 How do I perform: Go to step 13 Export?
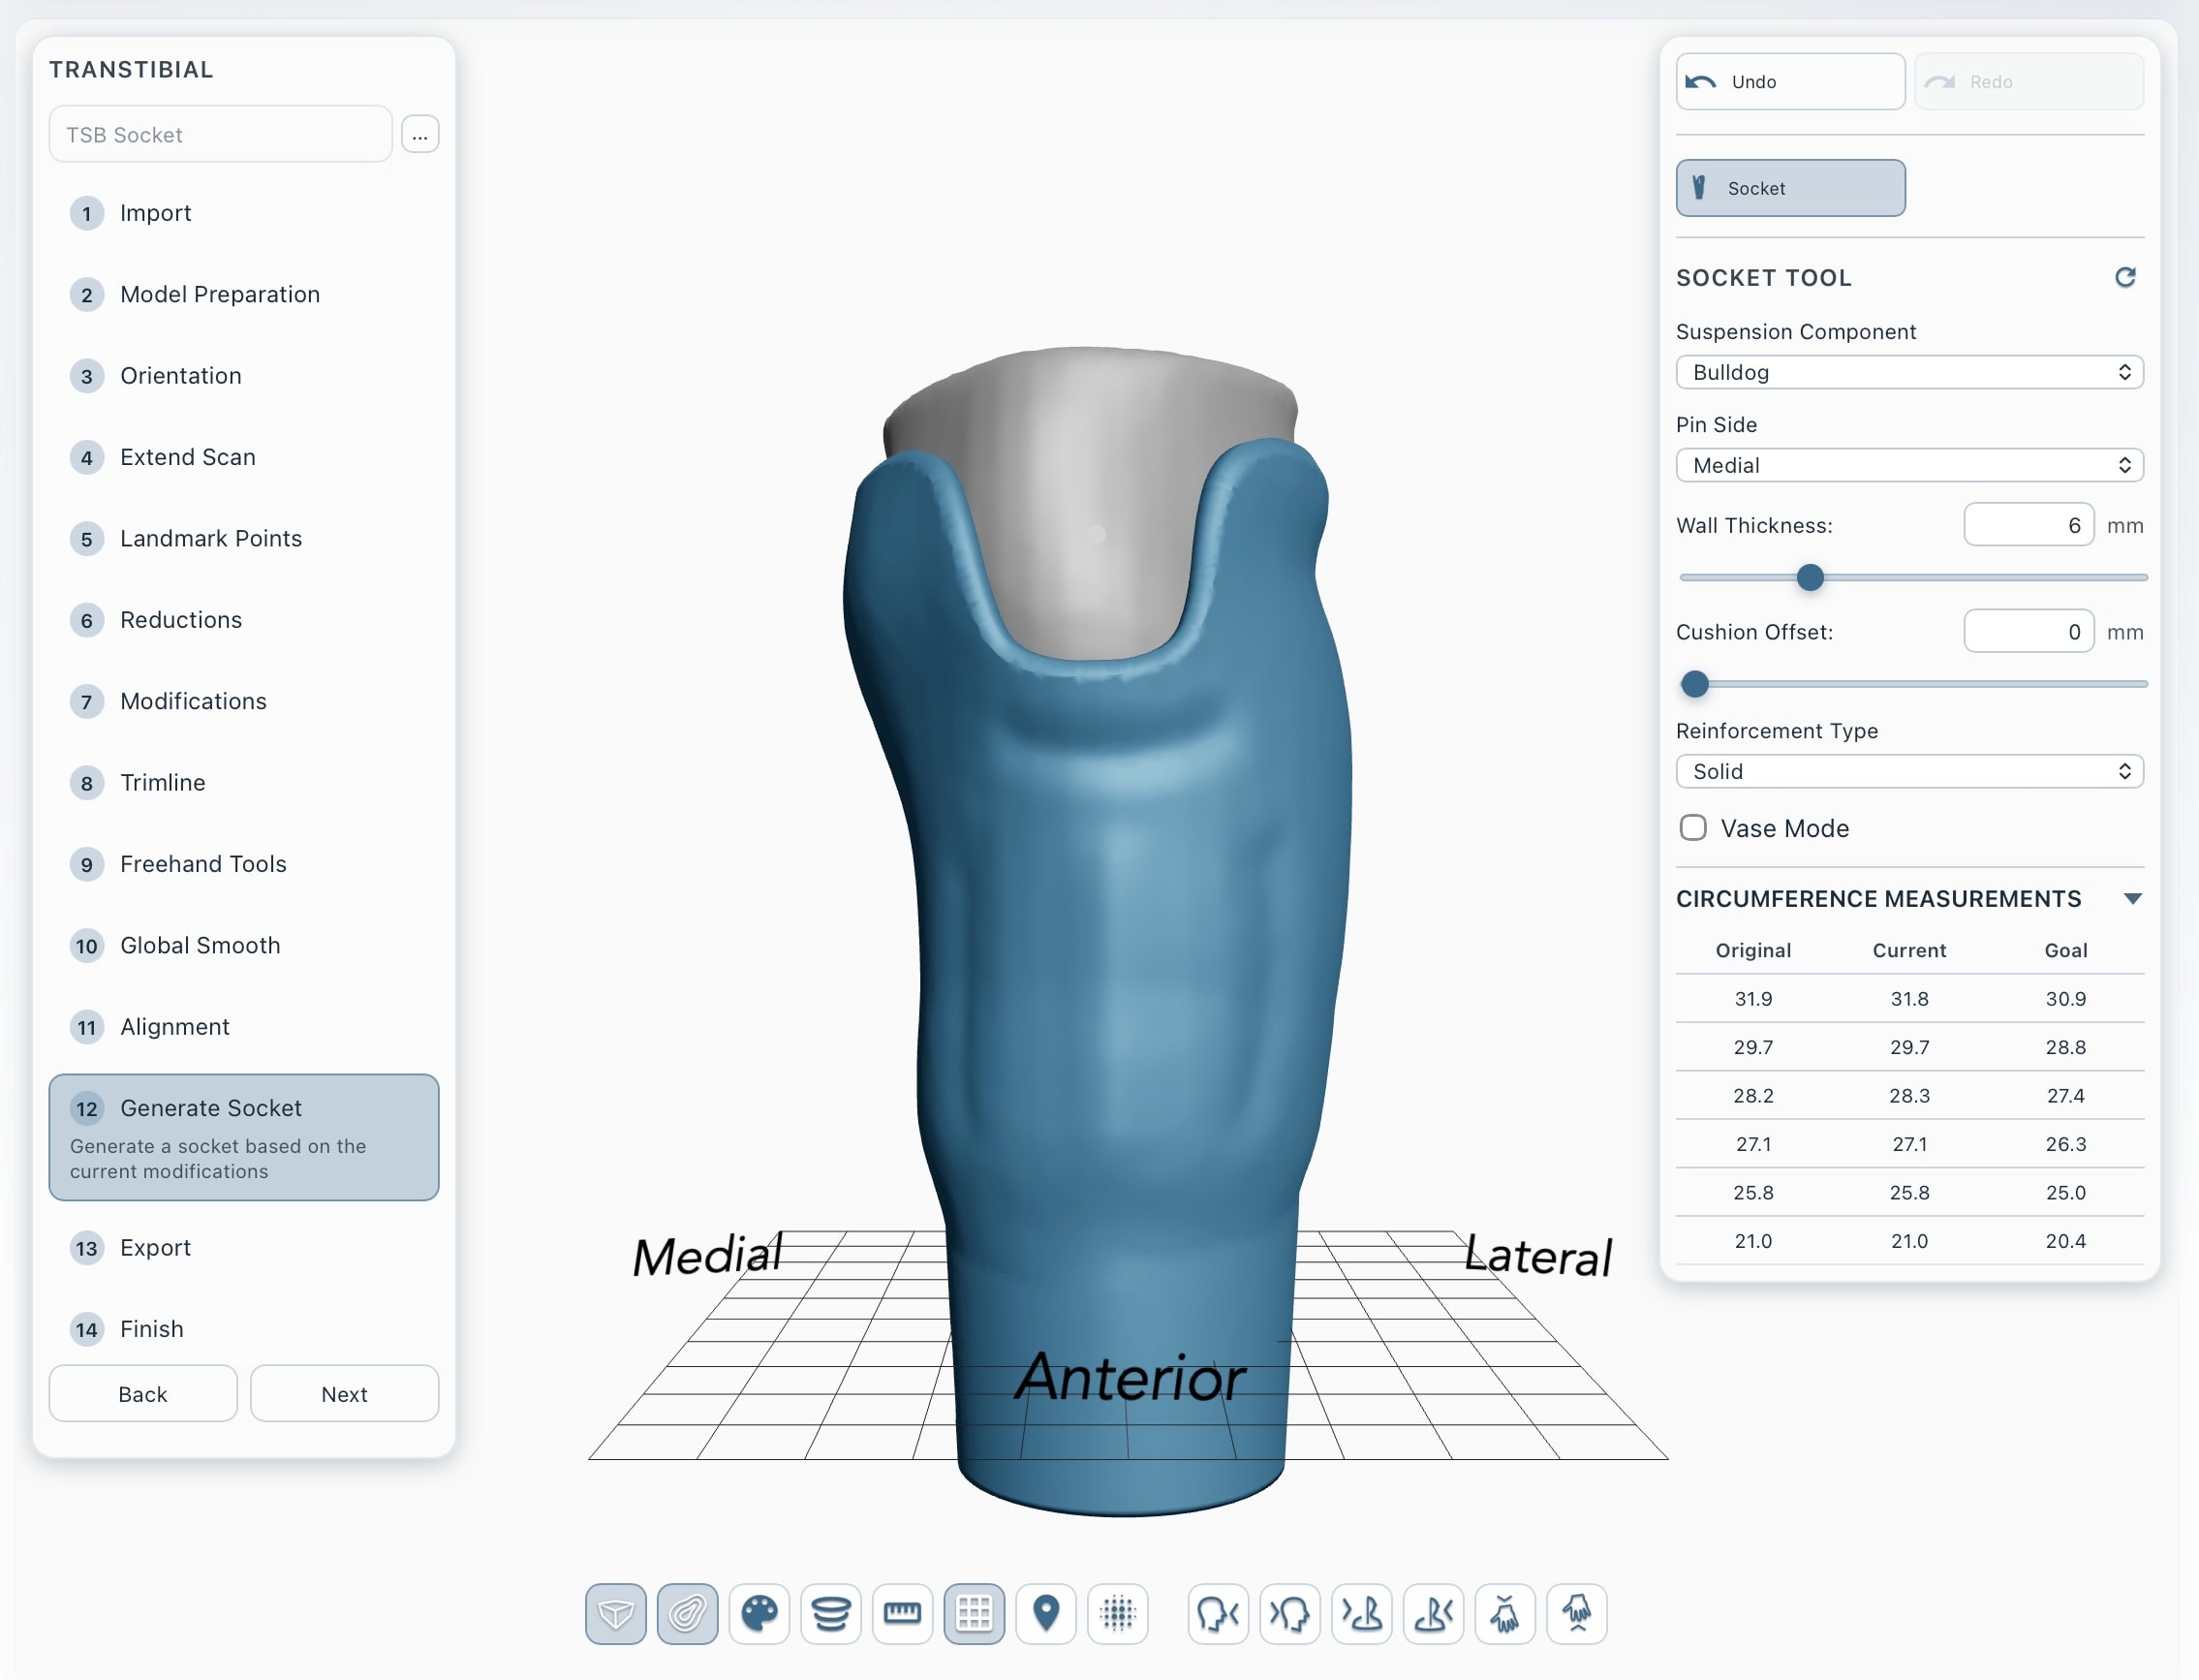(244, 1248)
